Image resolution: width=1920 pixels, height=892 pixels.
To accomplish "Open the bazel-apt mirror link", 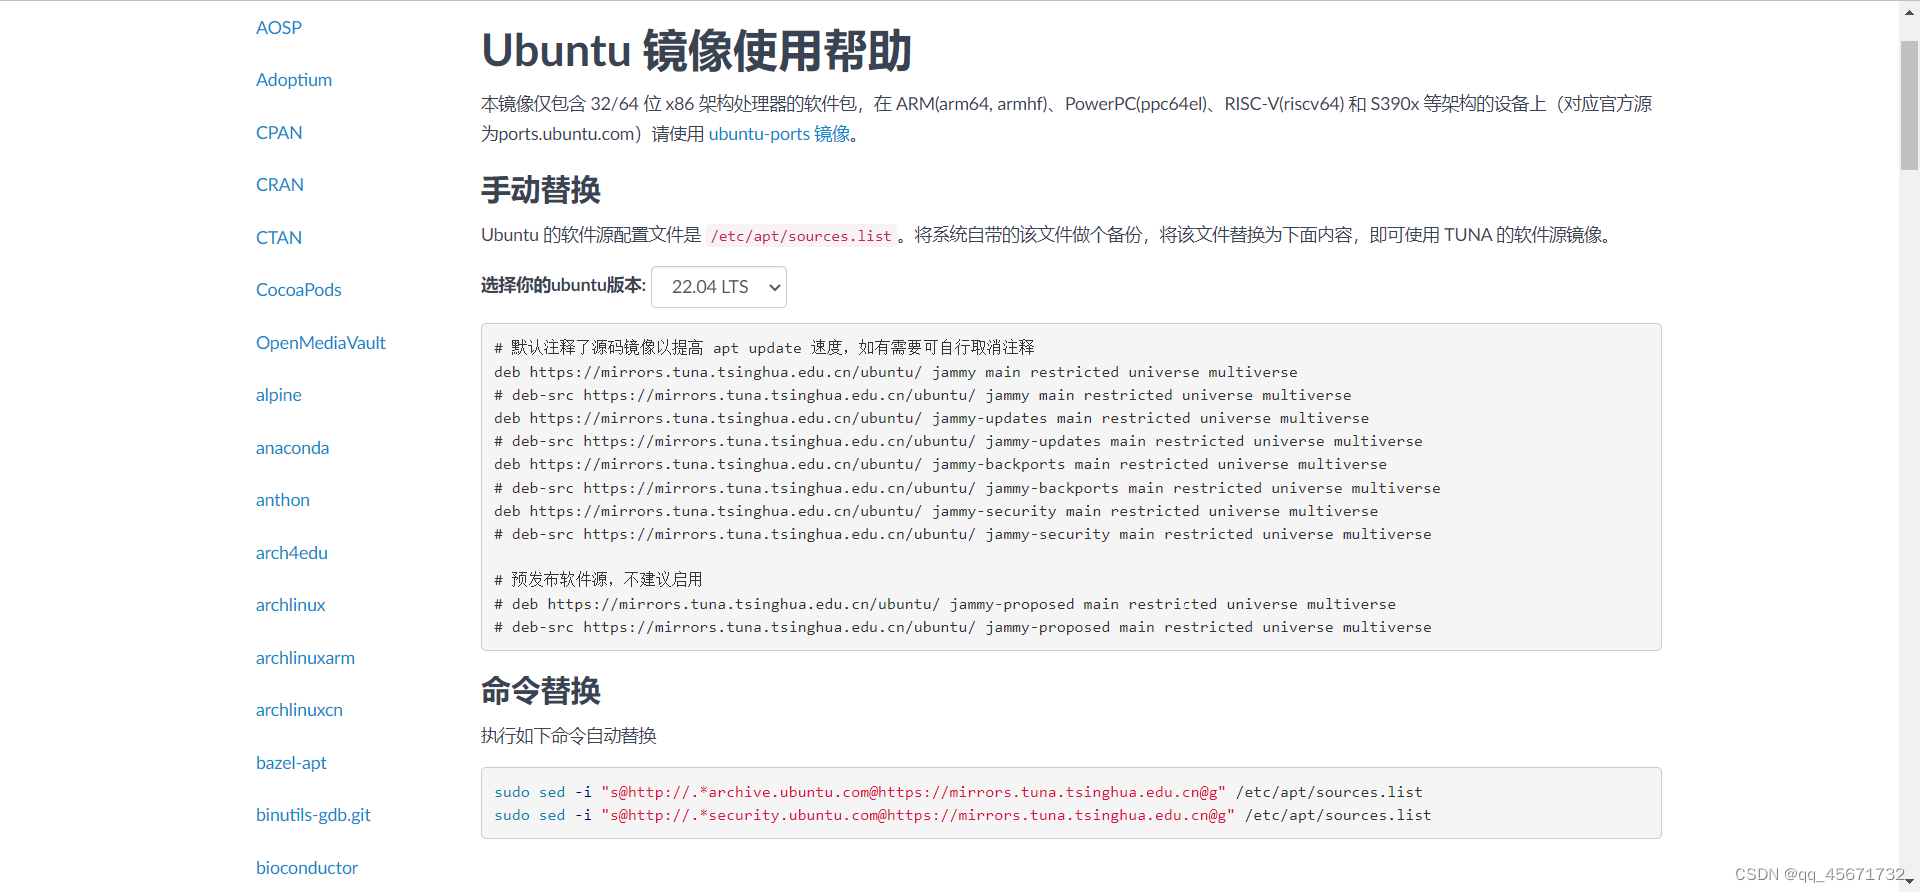I will 291,763.
